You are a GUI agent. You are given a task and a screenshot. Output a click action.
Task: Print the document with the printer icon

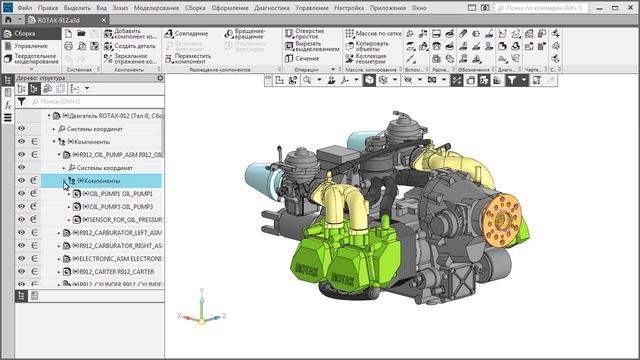[x=69, y=46]
